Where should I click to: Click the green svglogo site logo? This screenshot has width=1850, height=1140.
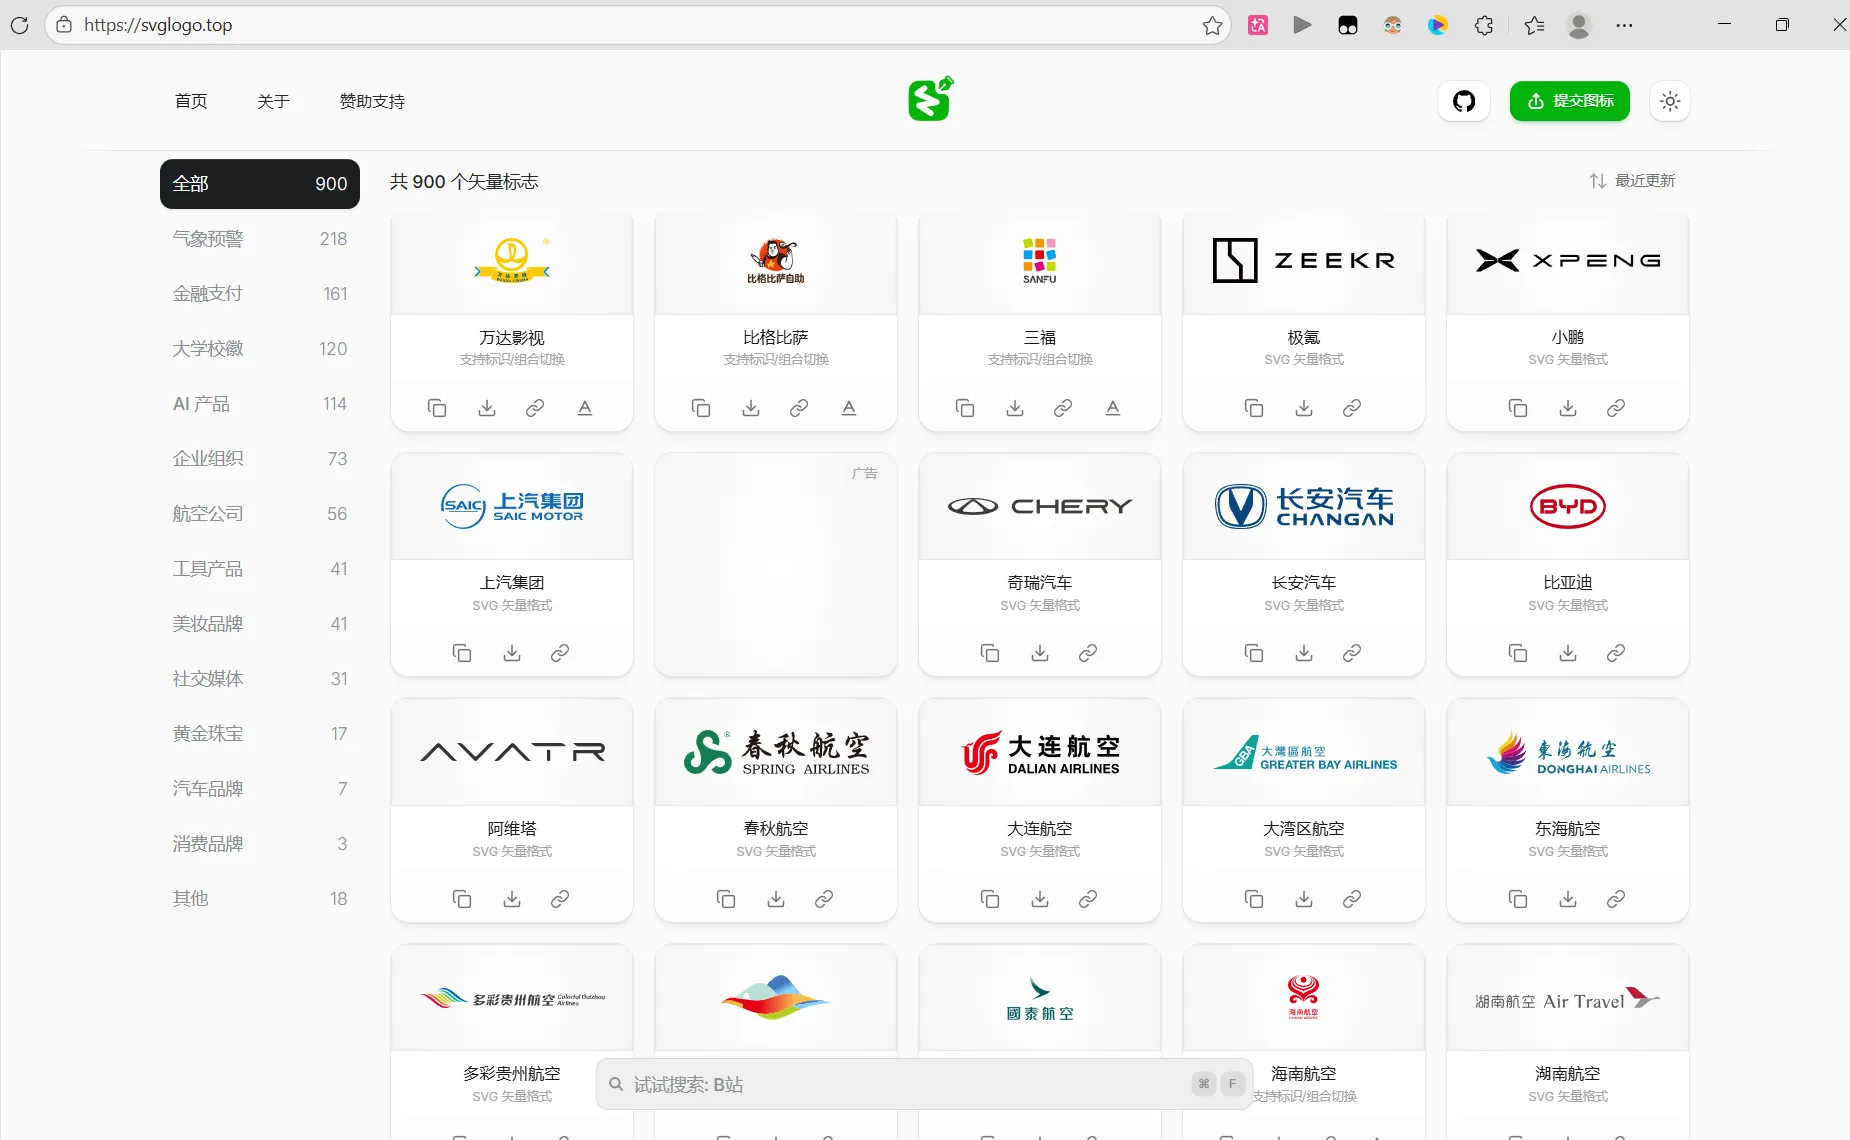pos(930,98)
